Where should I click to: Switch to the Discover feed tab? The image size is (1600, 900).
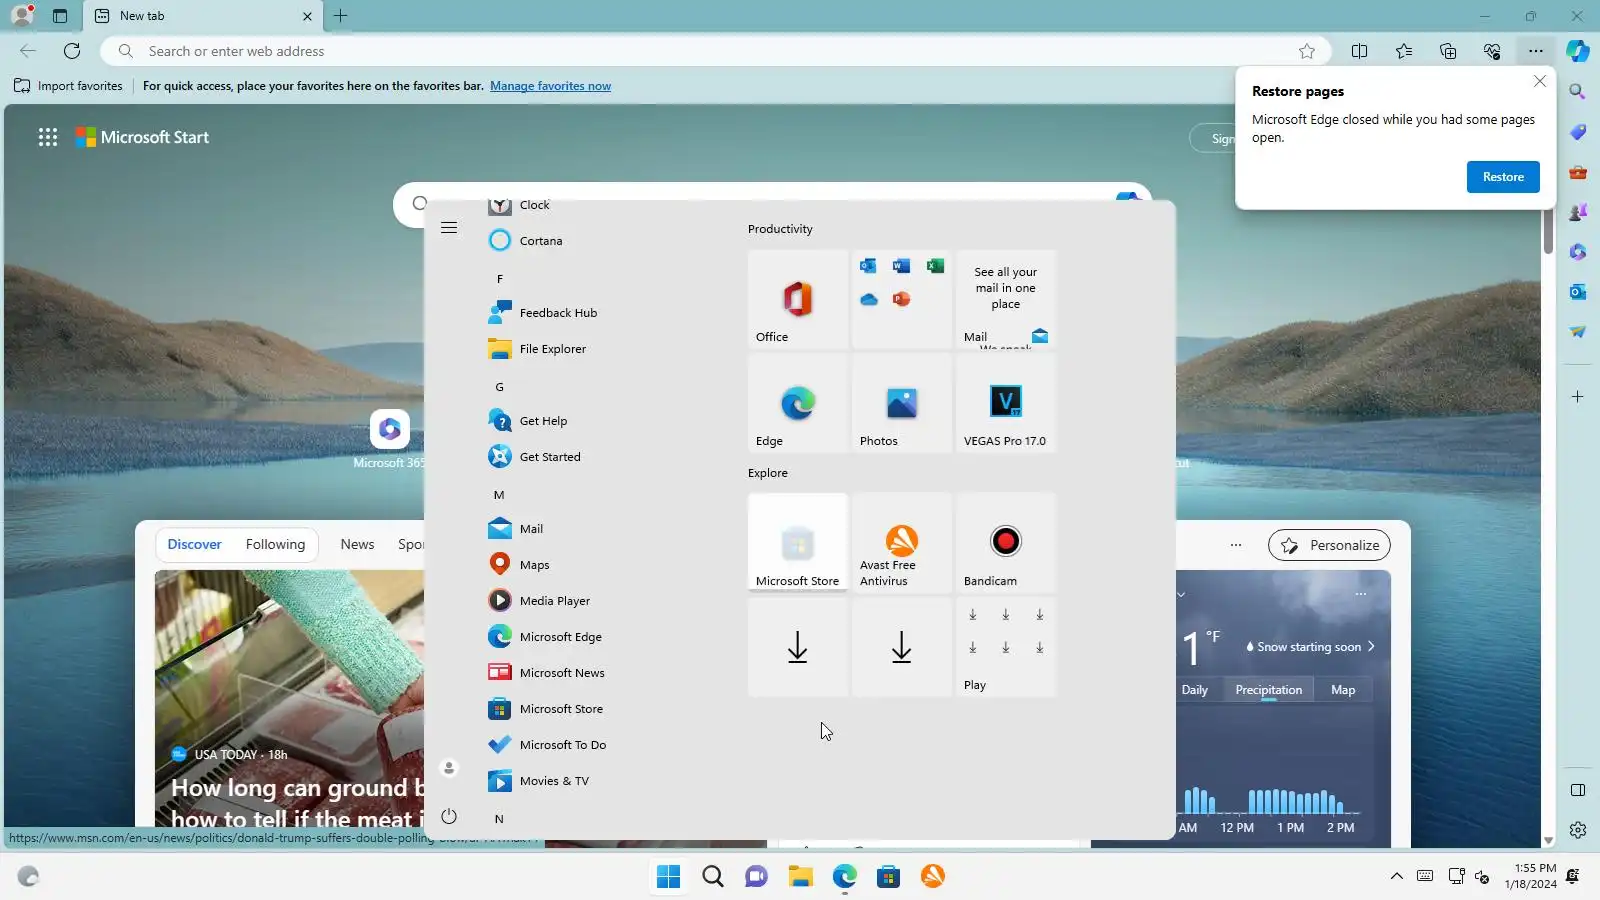click(194, 545)
